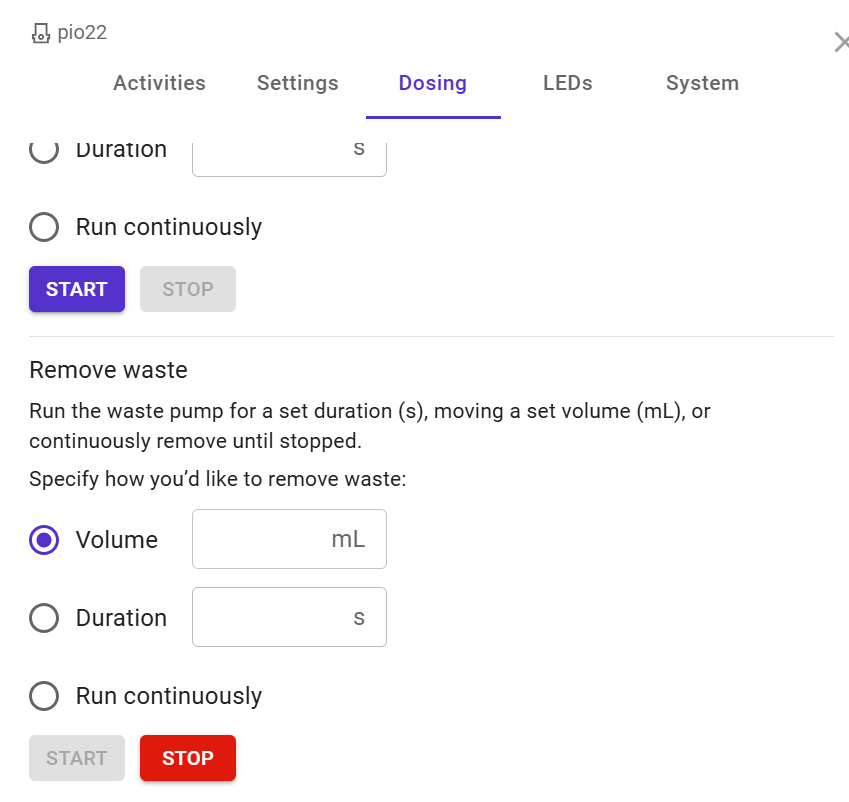The height and width of the screenshot is (802, 849).
Task: Choose Run continuously above the purple START
Action: tap(44, 227)
